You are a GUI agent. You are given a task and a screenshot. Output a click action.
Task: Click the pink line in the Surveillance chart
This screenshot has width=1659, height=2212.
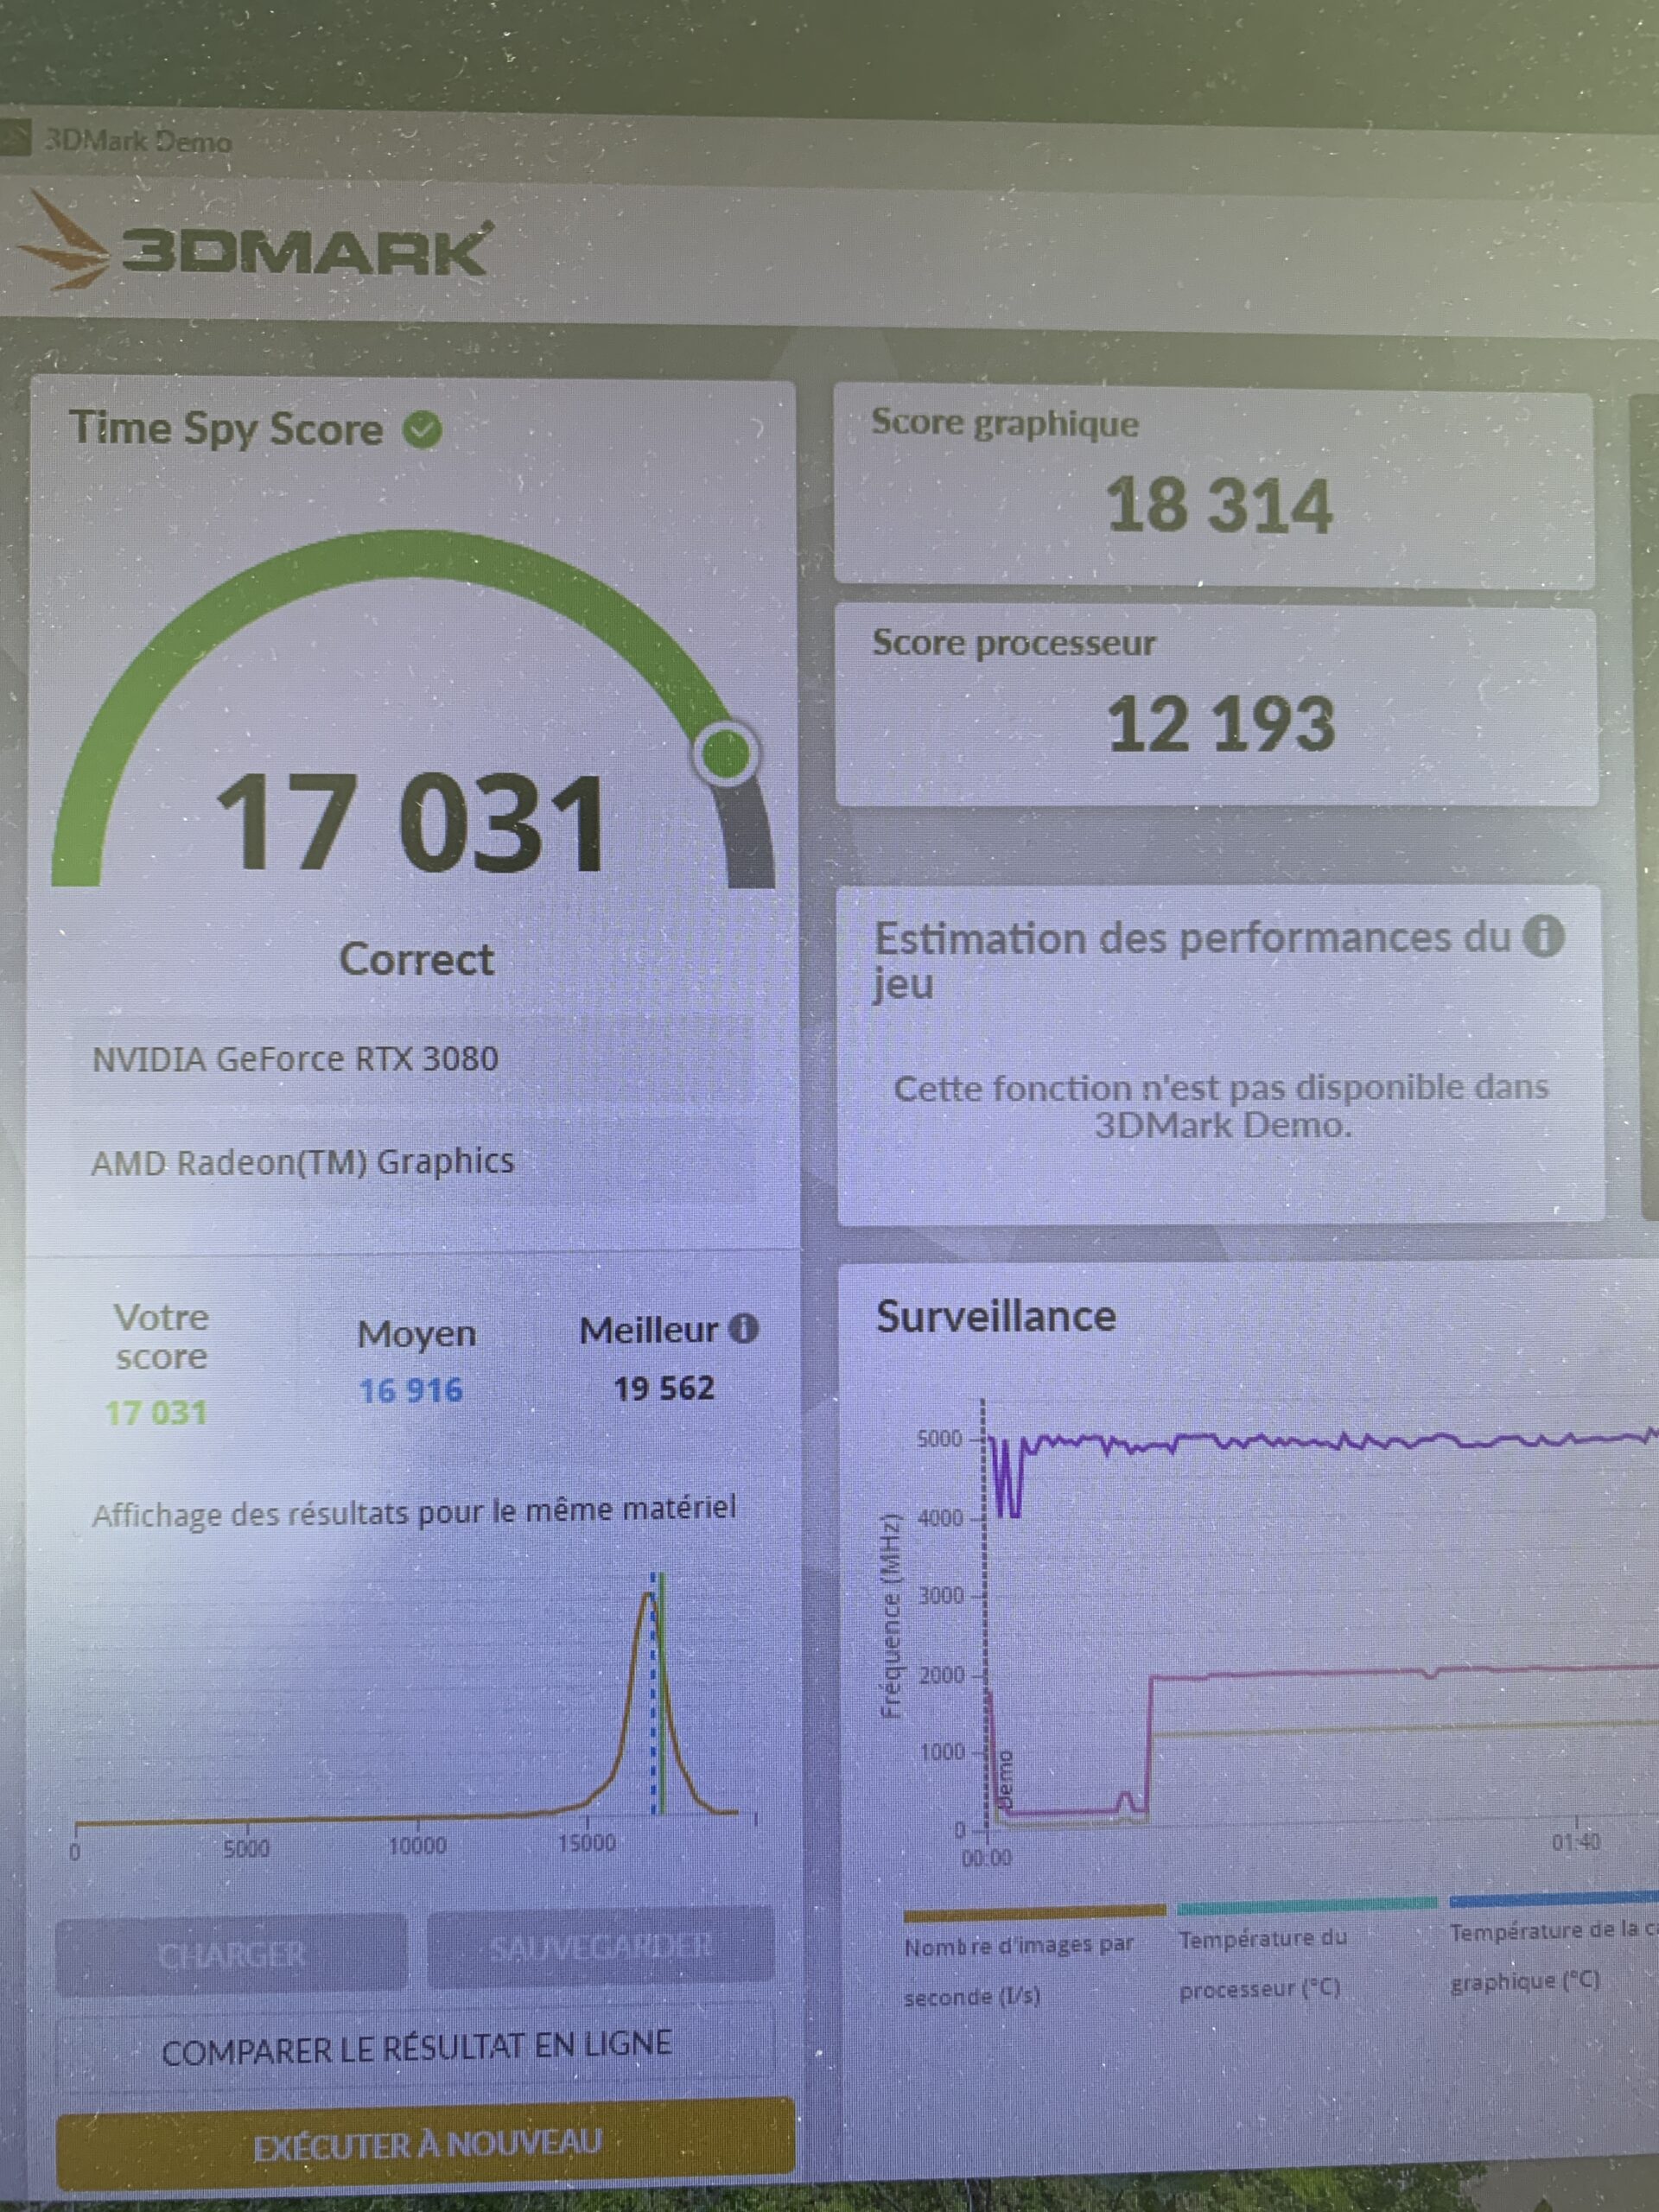point(1400,1671)
